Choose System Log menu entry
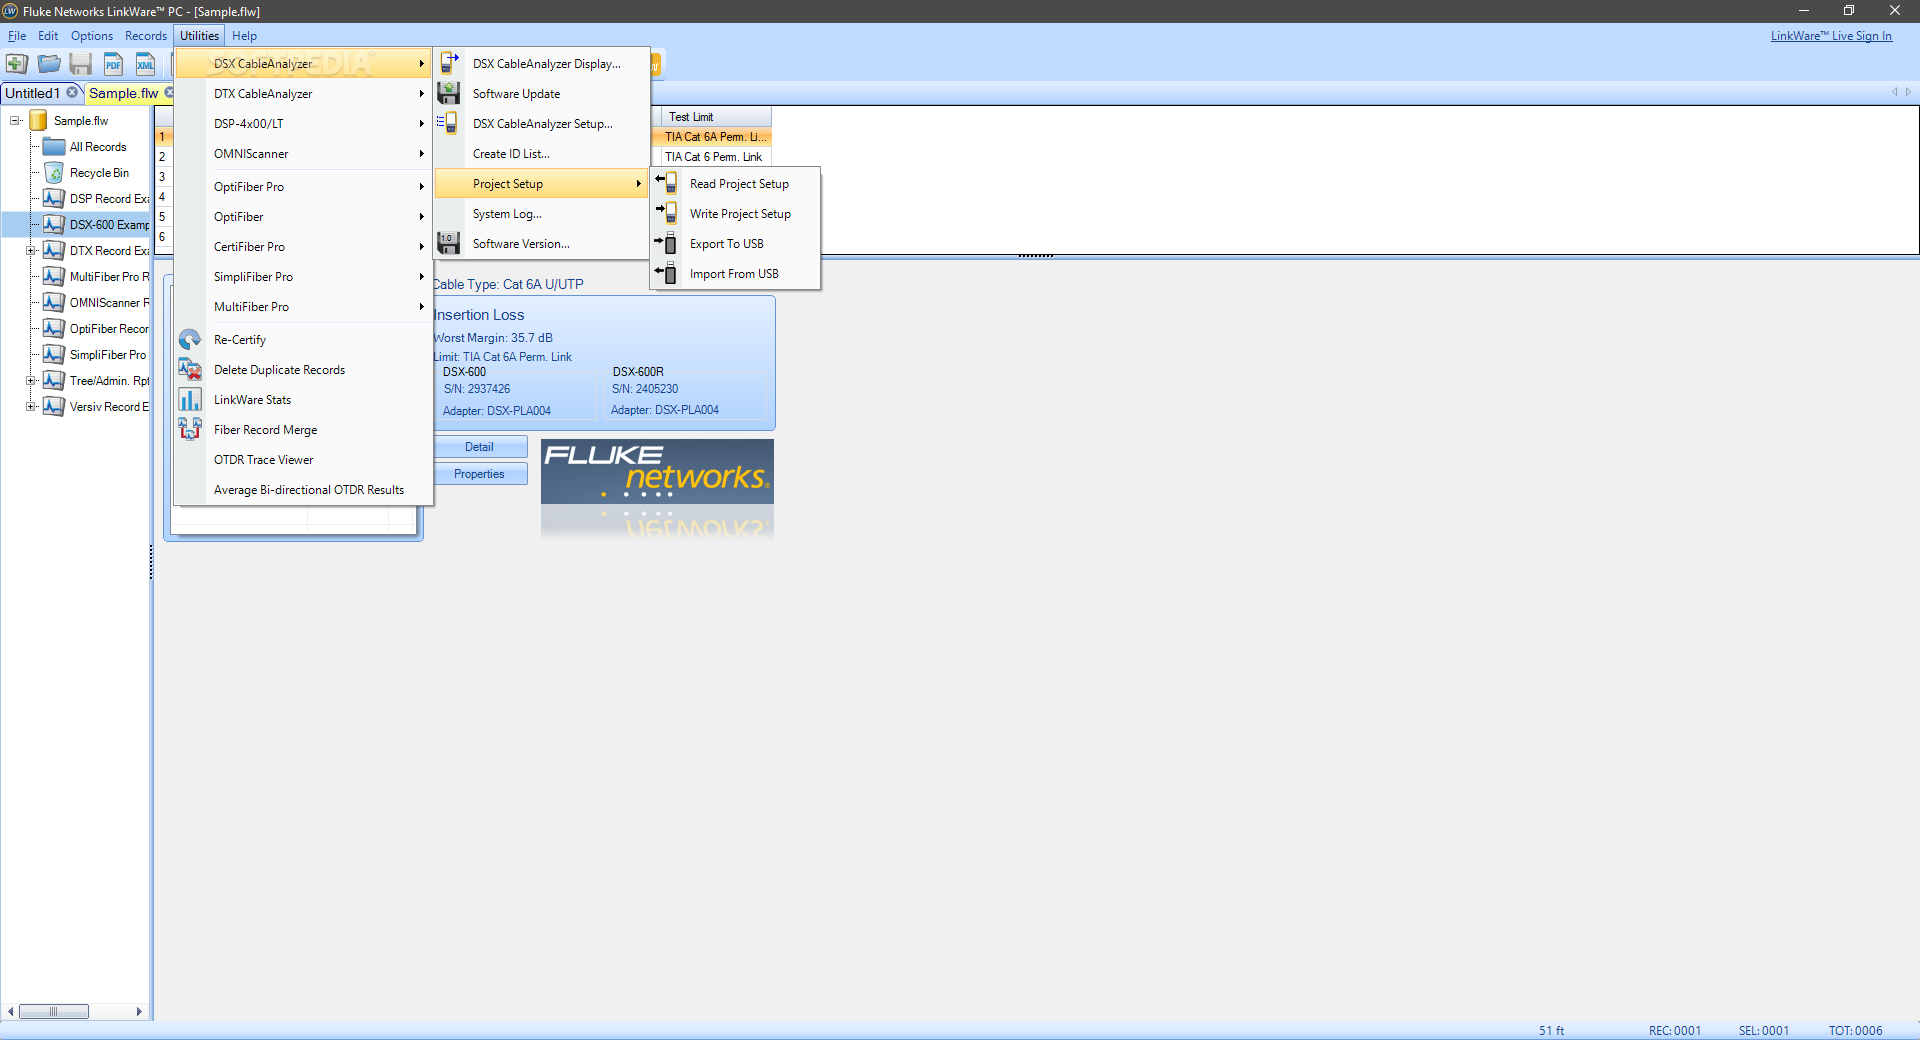The width and height of the screenshot is (1920, 1040). click(x=543, y=213)
